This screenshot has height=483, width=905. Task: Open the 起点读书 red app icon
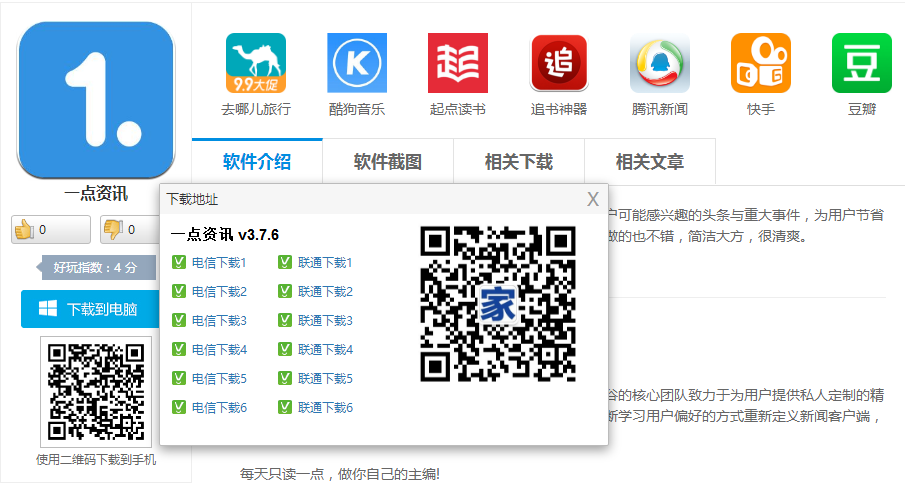click(x=458, y=63)
